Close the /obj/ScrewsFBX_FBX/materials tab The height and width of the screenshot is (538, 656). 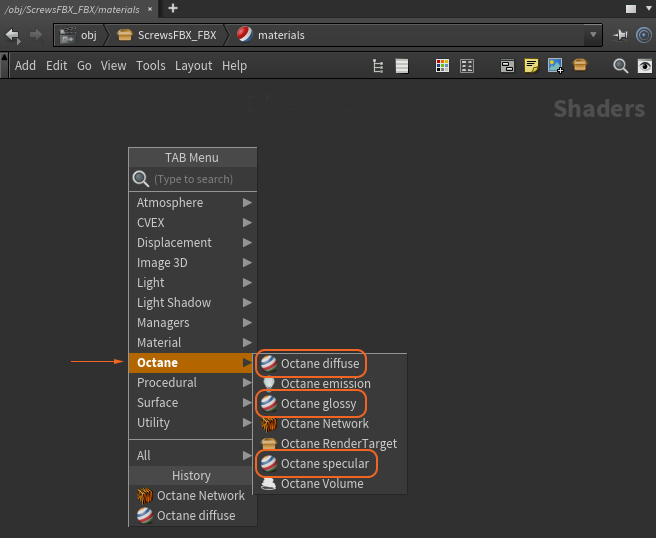[x=150, y=9]
